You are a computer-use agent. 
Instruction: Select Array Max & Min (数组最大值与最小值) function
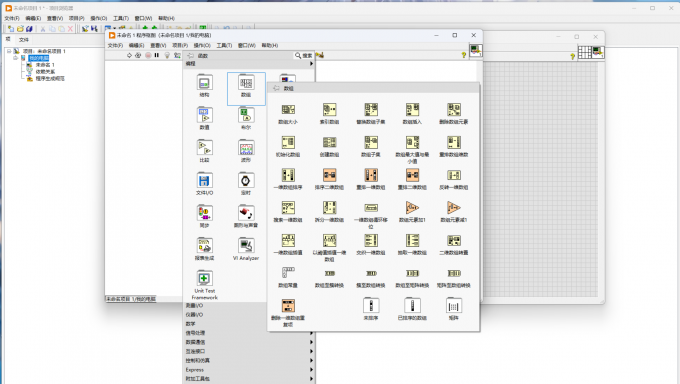point(412,149)
